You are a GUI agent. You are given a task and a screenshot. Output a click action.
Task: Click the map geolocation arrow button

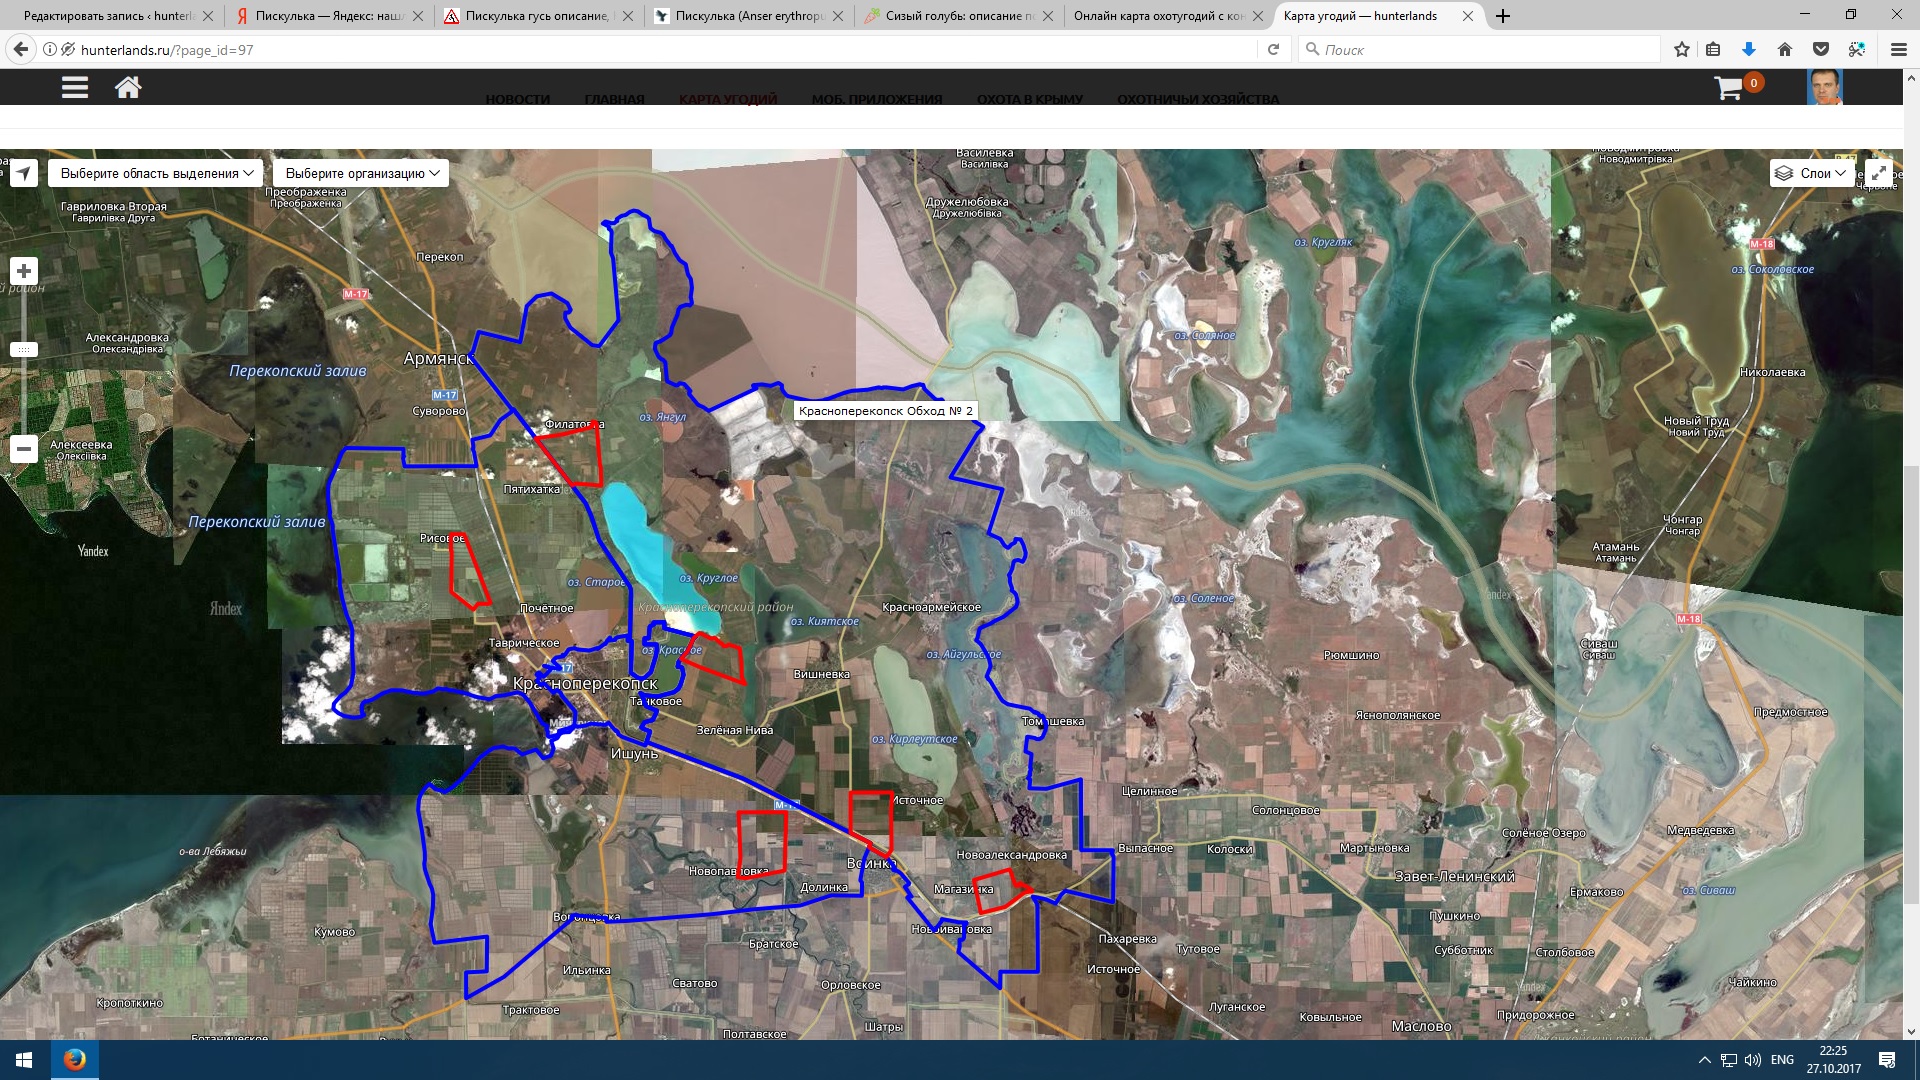tap(24, 173)
